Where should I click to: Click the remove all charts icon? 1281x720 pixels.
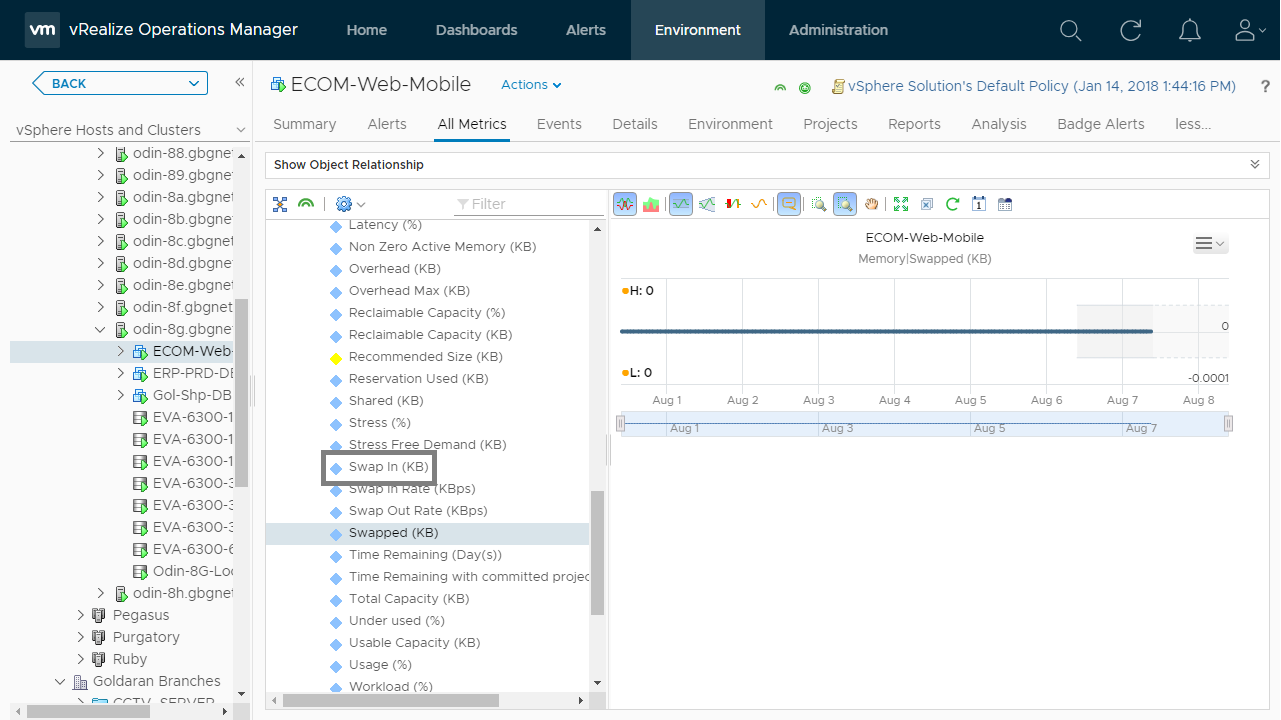tap(927, 204)
